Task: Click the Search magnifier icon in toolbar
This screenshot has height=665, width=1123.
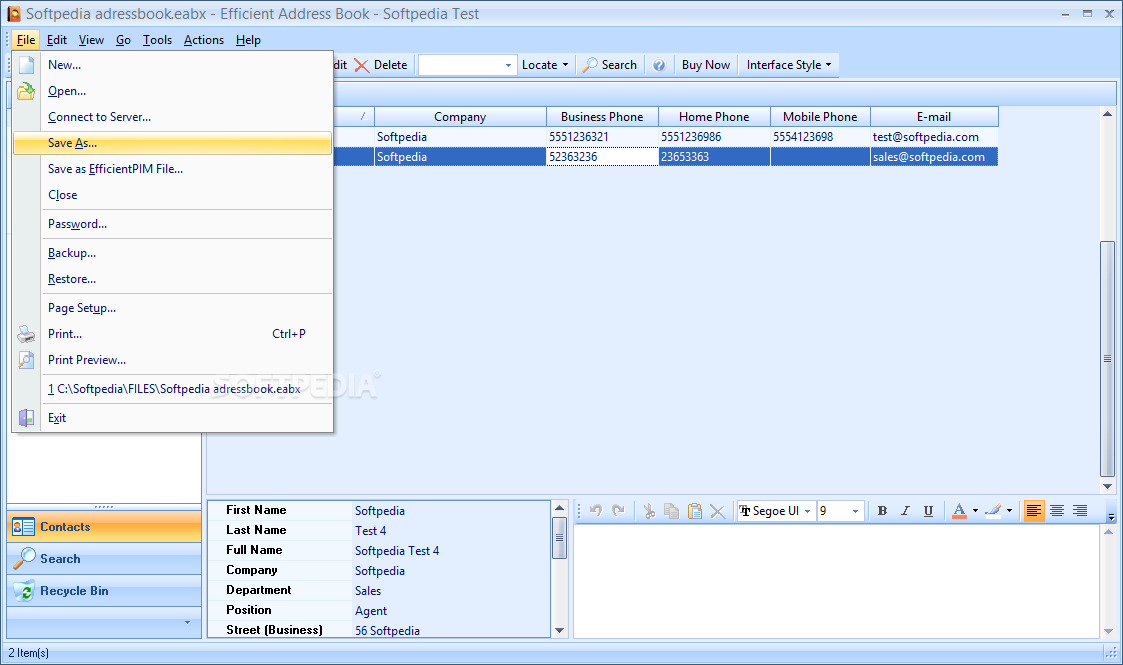Action: click(589, 65)
